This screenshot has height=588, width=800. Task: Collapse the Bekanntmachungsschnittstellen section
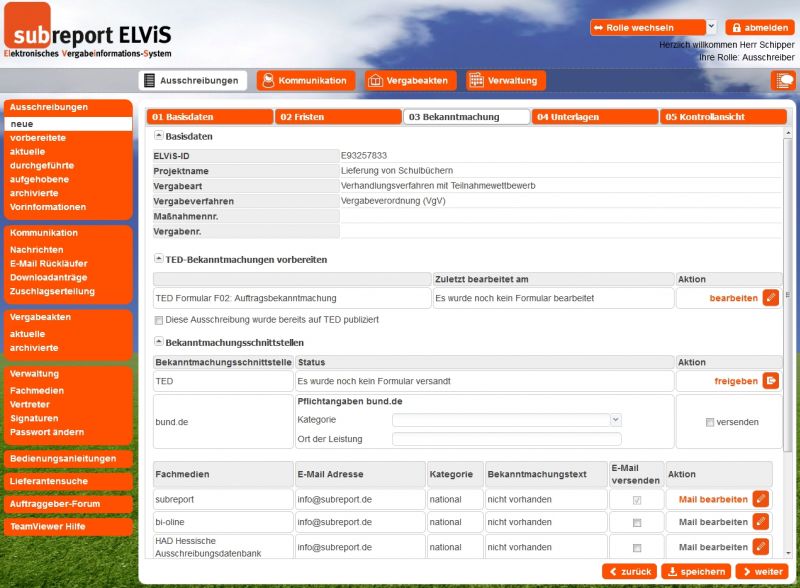click(x=159, y=341)
